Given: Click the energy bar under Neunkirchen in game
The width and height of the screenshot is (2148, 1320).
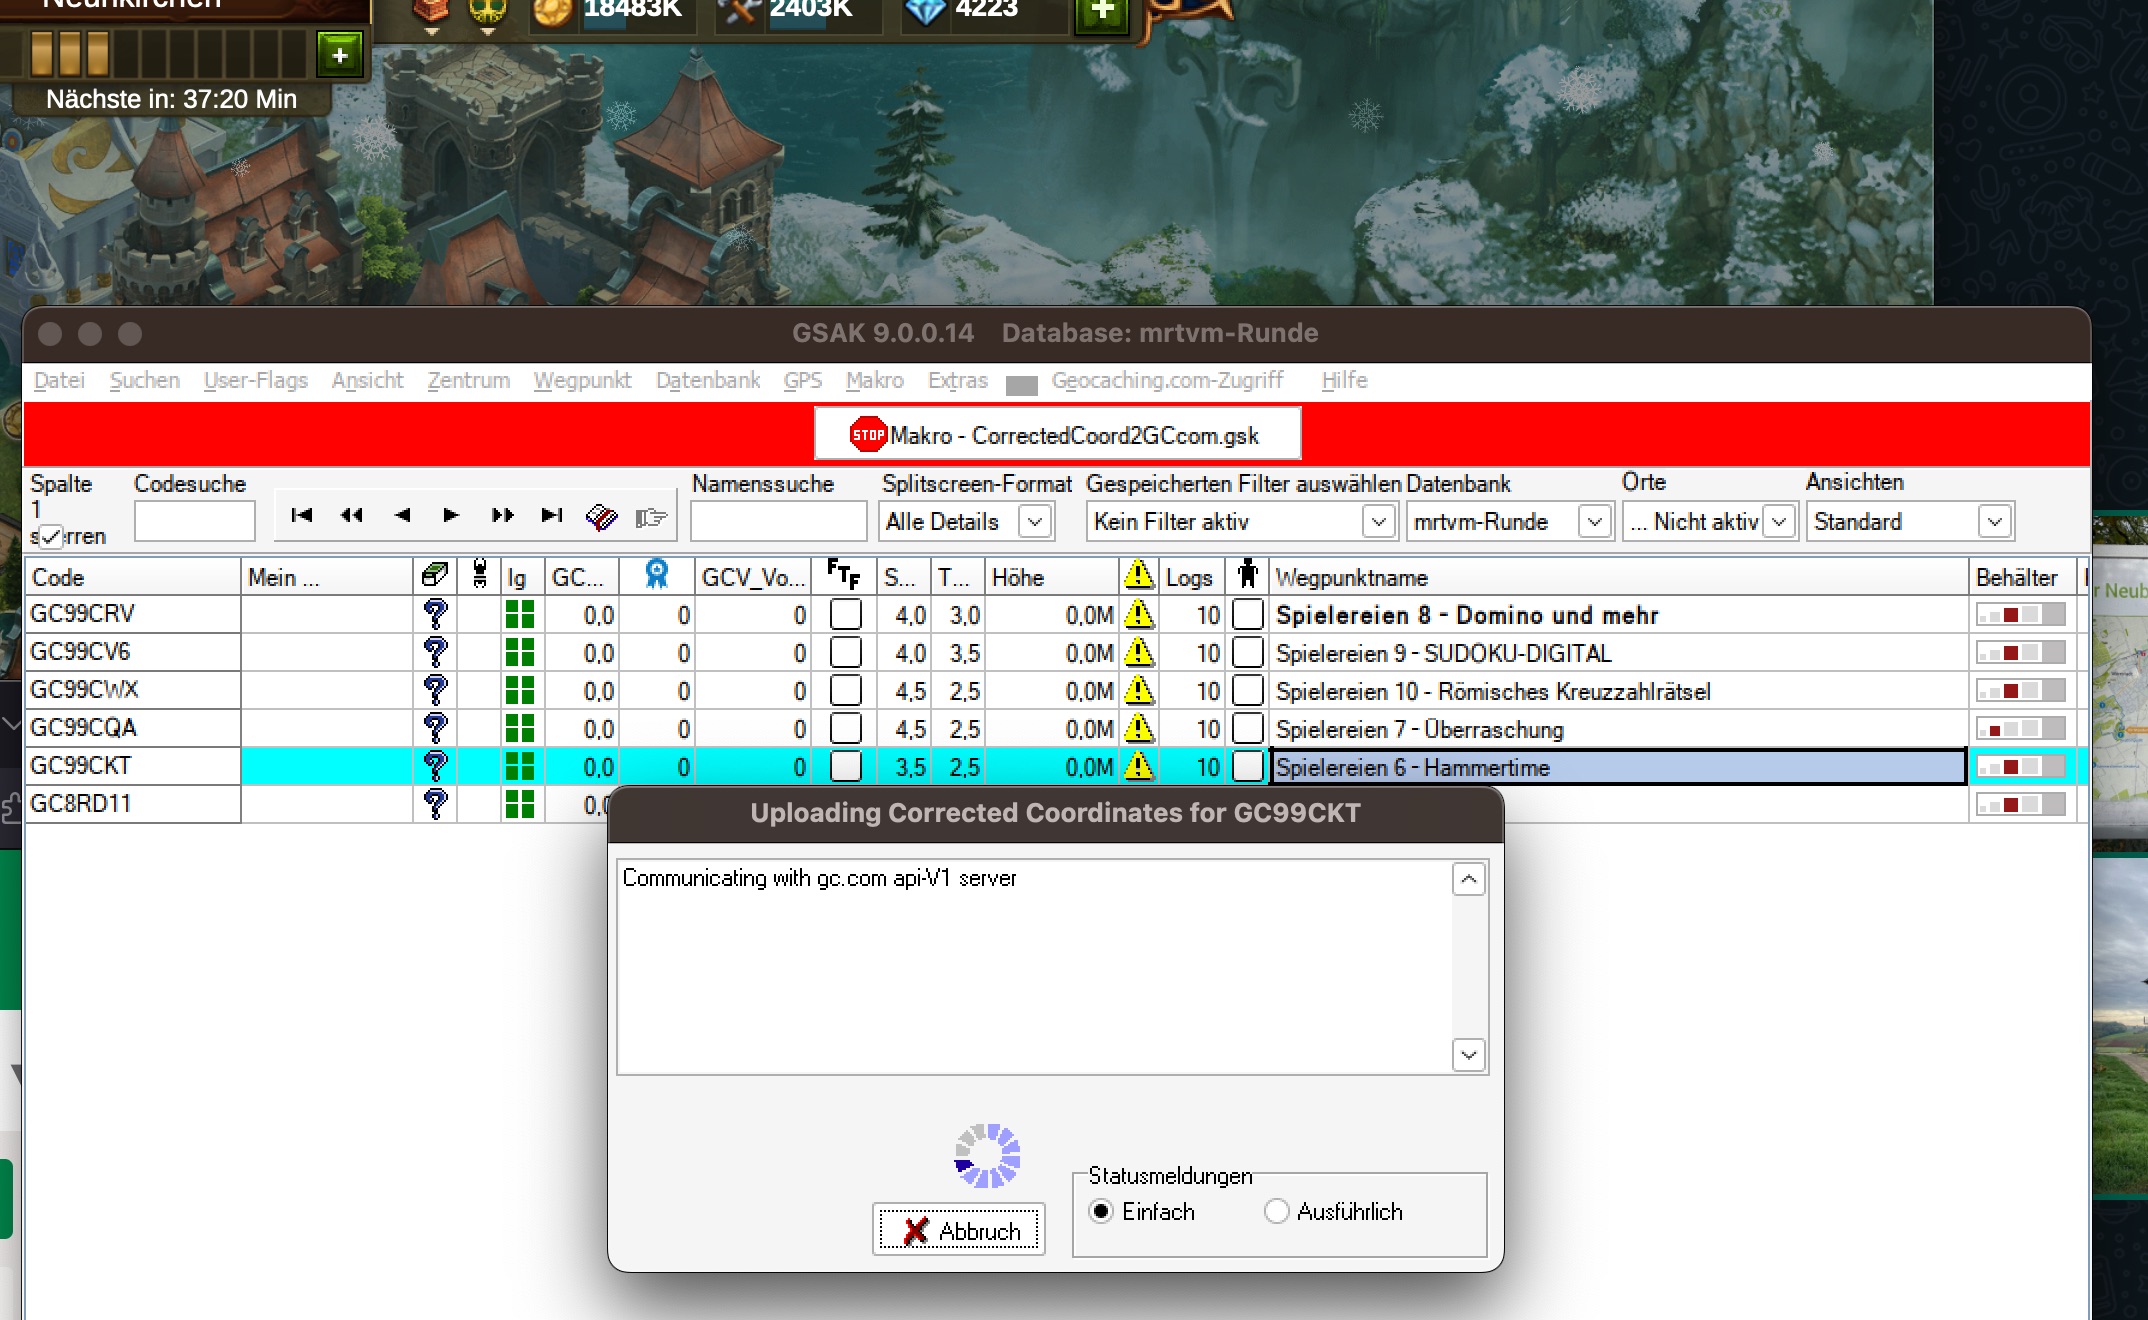Looking at the screenshot, I should (x=170, y=54).
